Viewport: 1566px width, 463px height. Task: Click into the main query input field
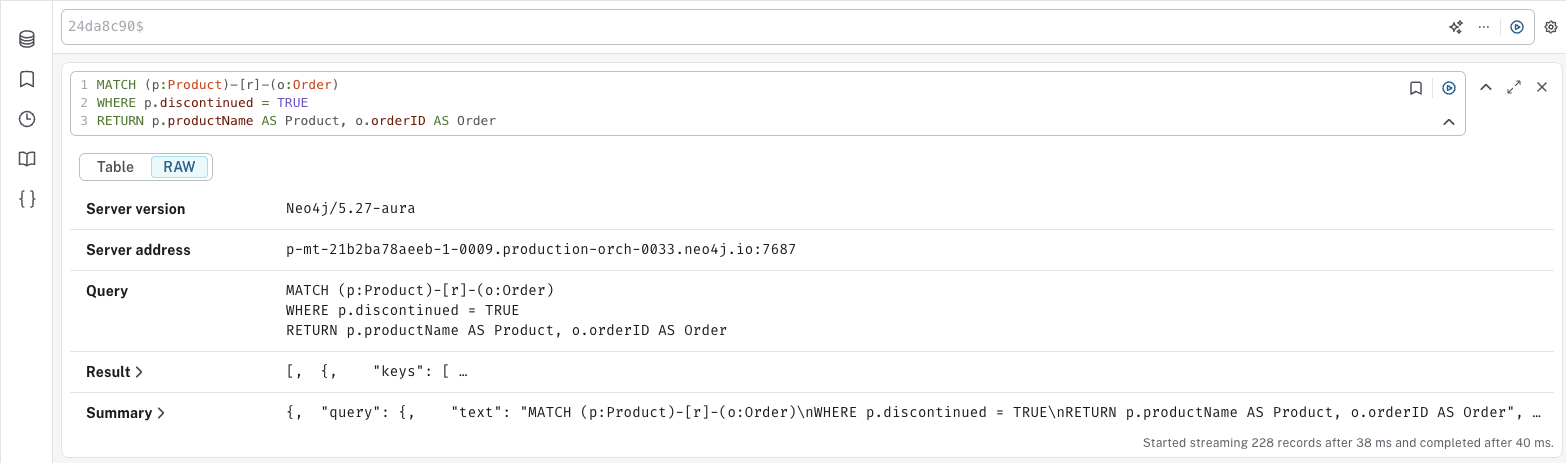pyautogui.click(x=750, y=27)
